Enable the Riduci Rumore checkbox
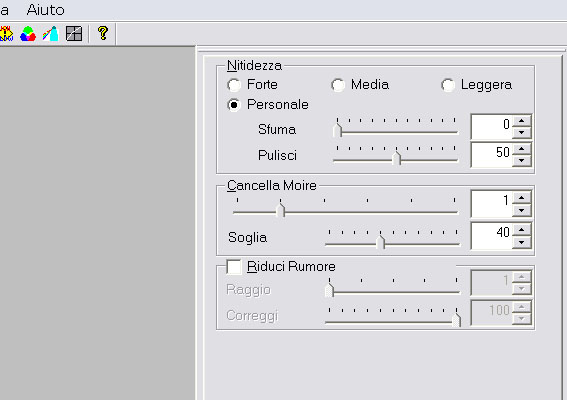The height and width of the screenshot is (400, 567). pyautogui.click(x=234, y=267)
